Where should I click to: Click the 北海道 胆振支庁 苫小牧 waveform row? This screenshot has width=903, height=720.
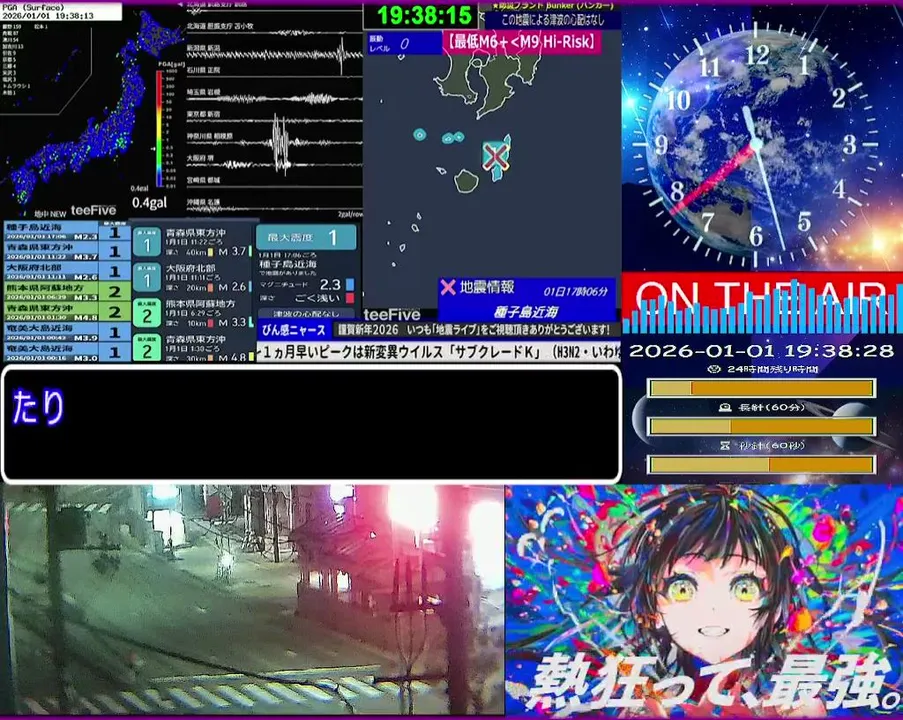[274, 30]
